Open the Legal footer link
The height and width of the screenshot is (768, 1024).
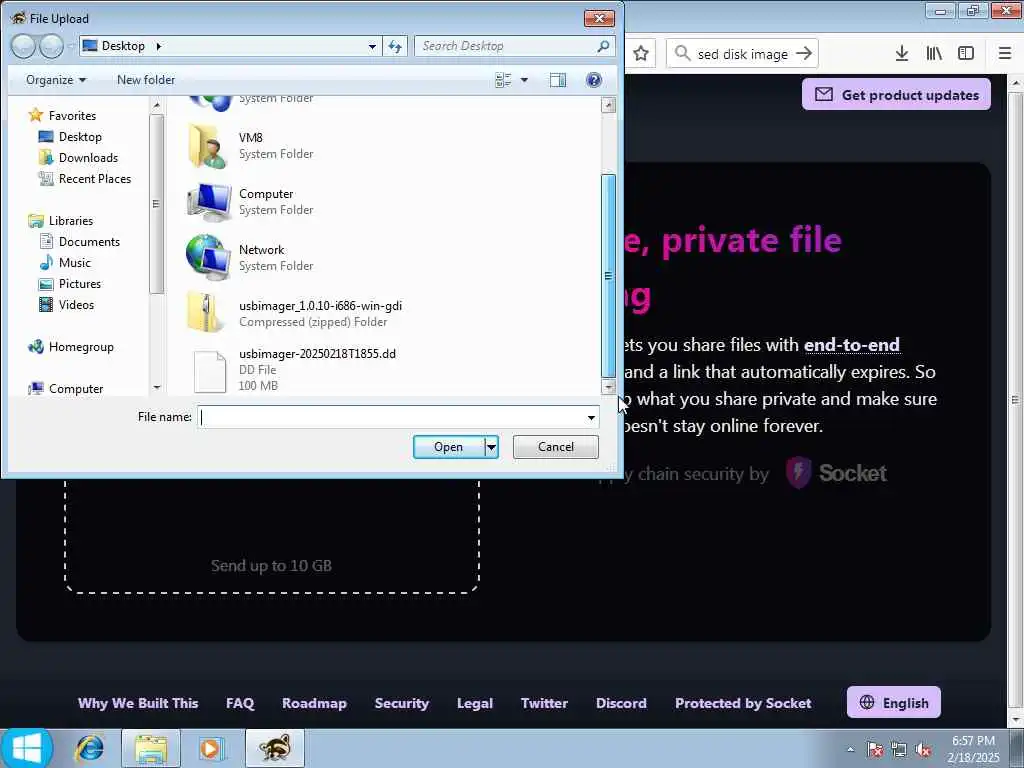tap(475, 703)
